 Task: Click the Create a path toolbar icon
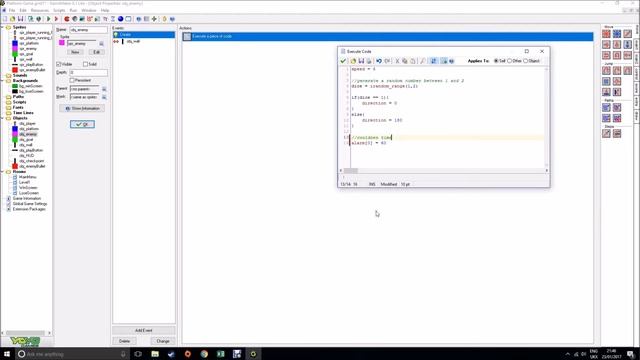coord(90,19)
